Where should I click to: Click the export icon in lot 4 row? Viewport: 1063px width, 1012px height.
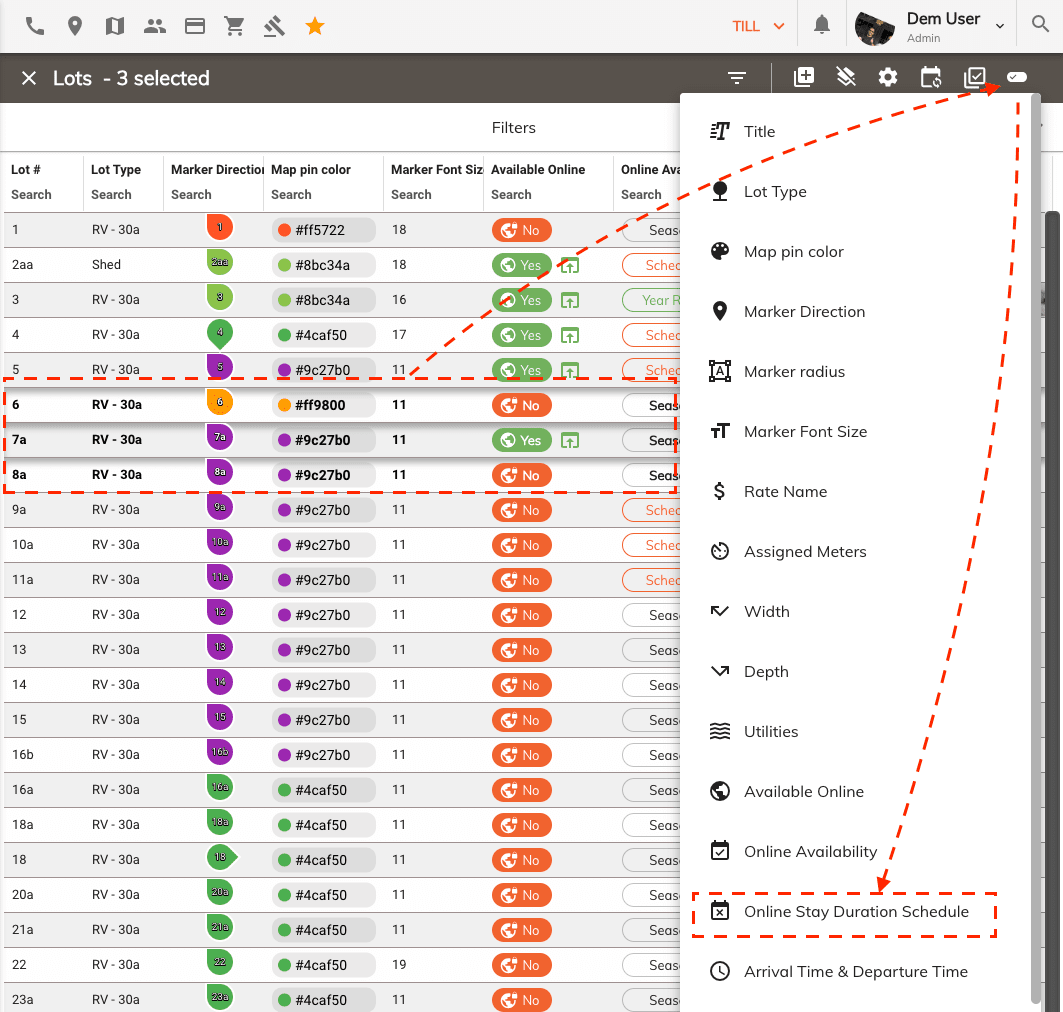click(x=569, y=336)
